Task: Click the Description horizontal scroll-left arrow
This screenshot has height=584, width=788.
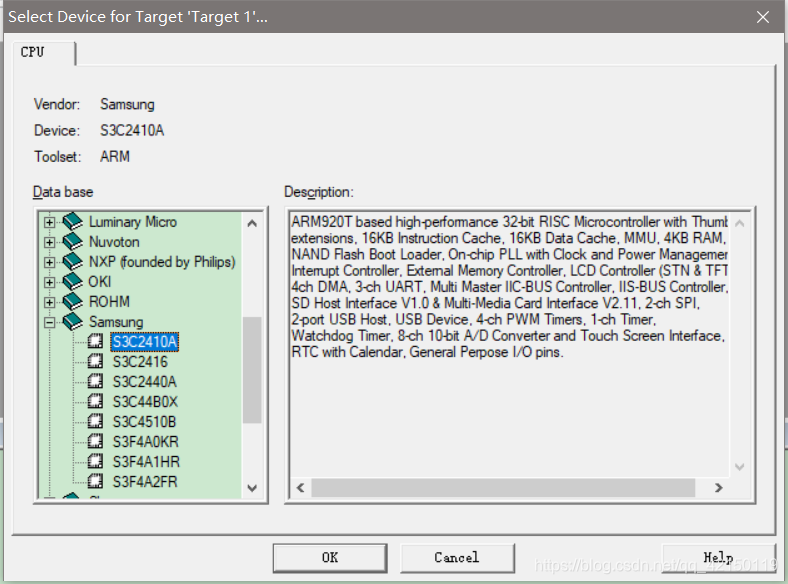Action: pyautogui.click(x=301, y=488)
